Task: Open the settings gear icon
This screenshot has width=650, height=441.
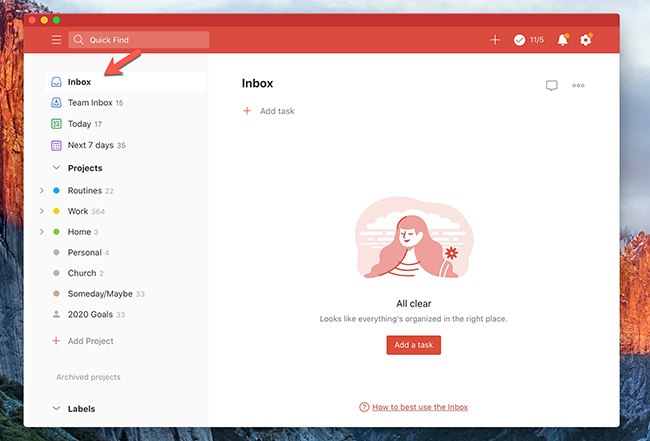Action: click(x=585, y=40)
